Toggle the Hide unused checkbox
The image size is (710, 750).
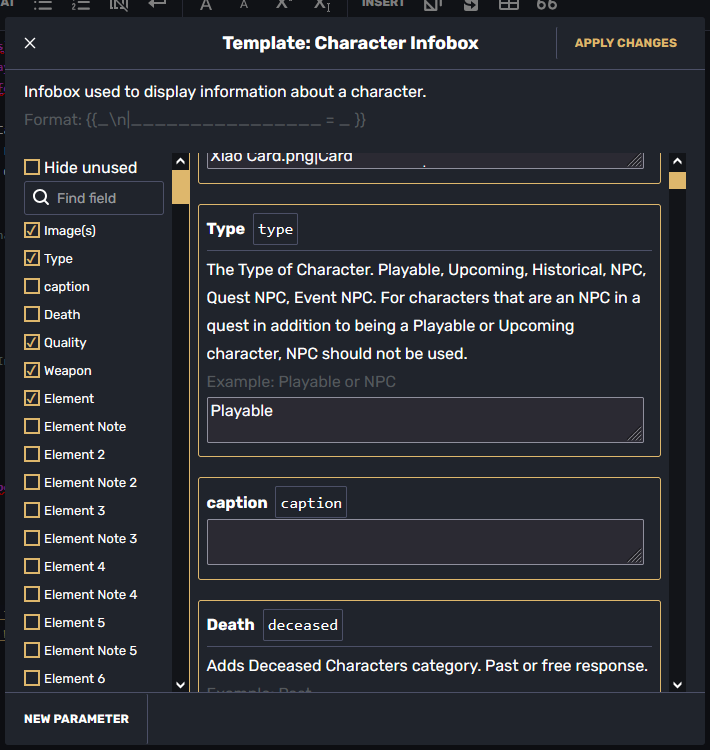point(32,167)
